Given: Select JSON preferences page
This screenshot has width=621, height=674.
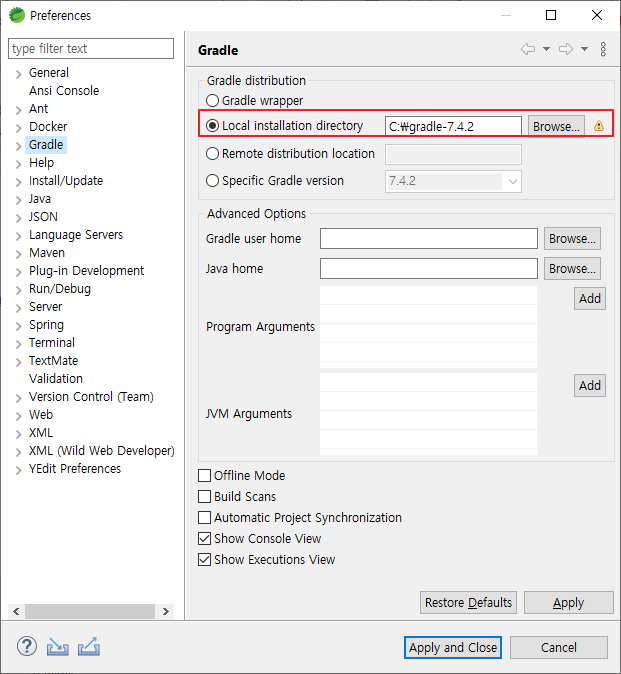Looking at the screenshot, I should pyautogui.click(x=43, y=217).
